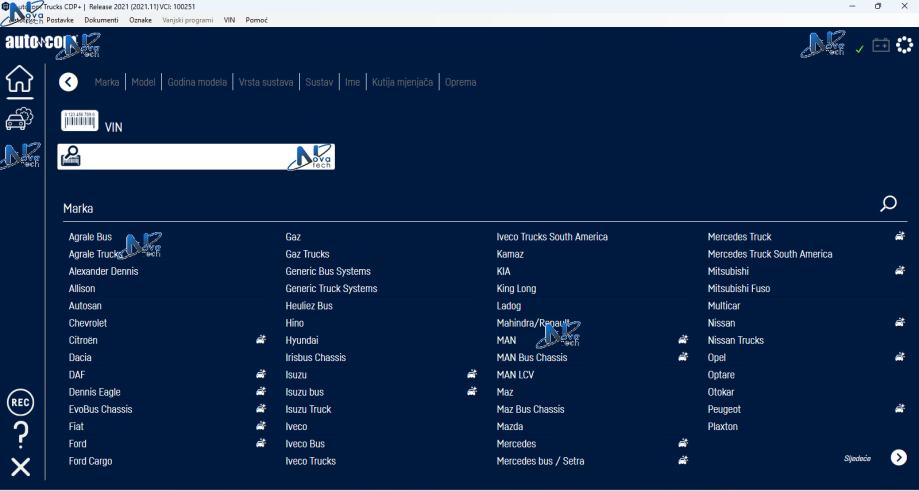Click the battery status icon
This screenshot has width=919, height=491.
coord(881,45)
